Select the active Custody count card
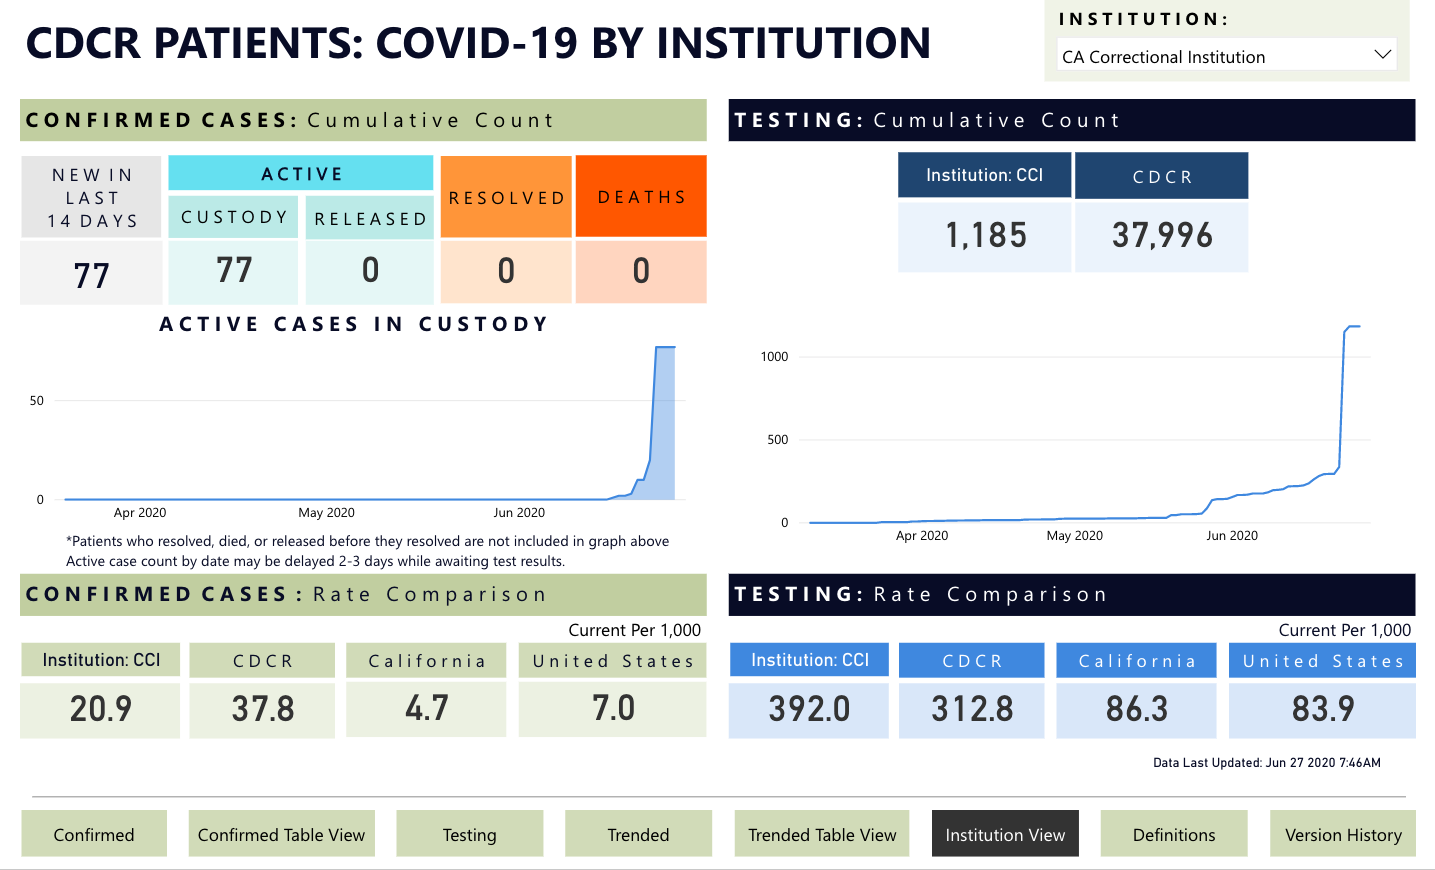This screenshot has width=1435, height=870. tap(234, 271)
